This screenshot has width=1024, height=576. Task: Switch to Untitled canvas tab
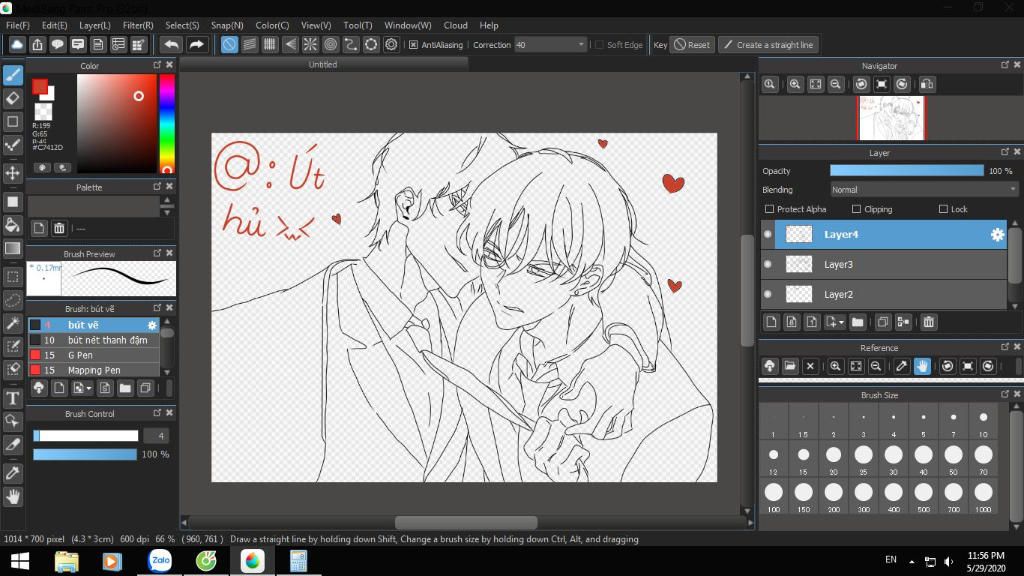click(x=323, y=64)
